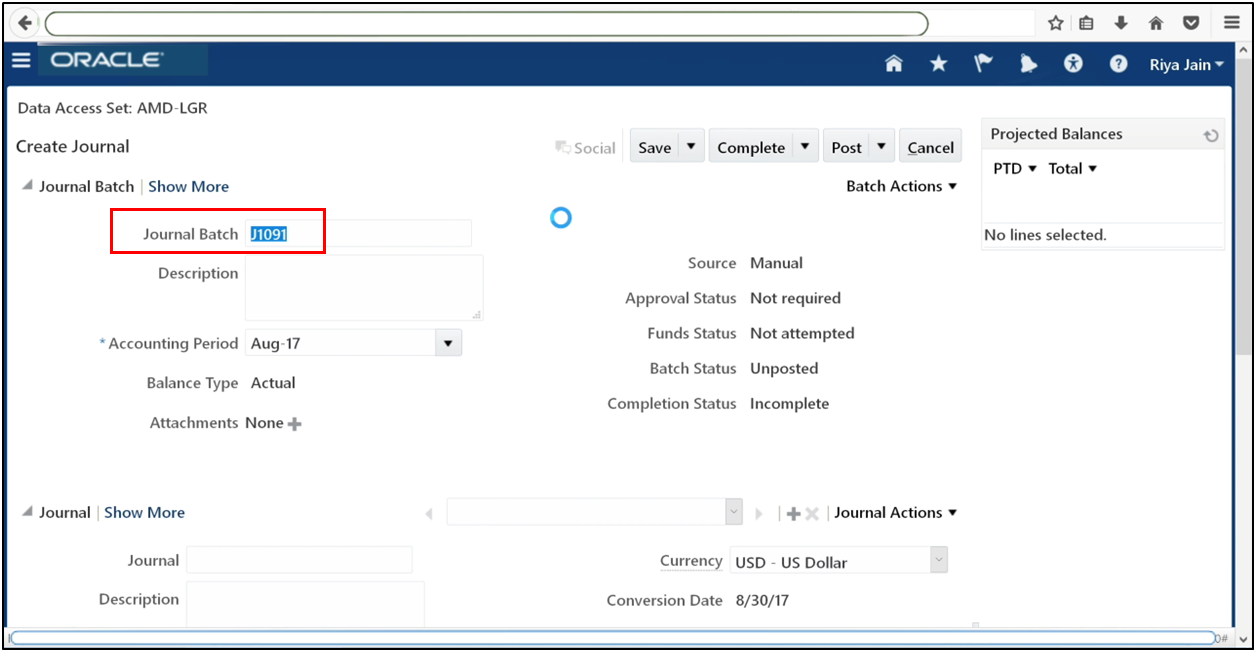Add an attachment using the plus icon
The image size is (1256, 652).
[293, 423]
